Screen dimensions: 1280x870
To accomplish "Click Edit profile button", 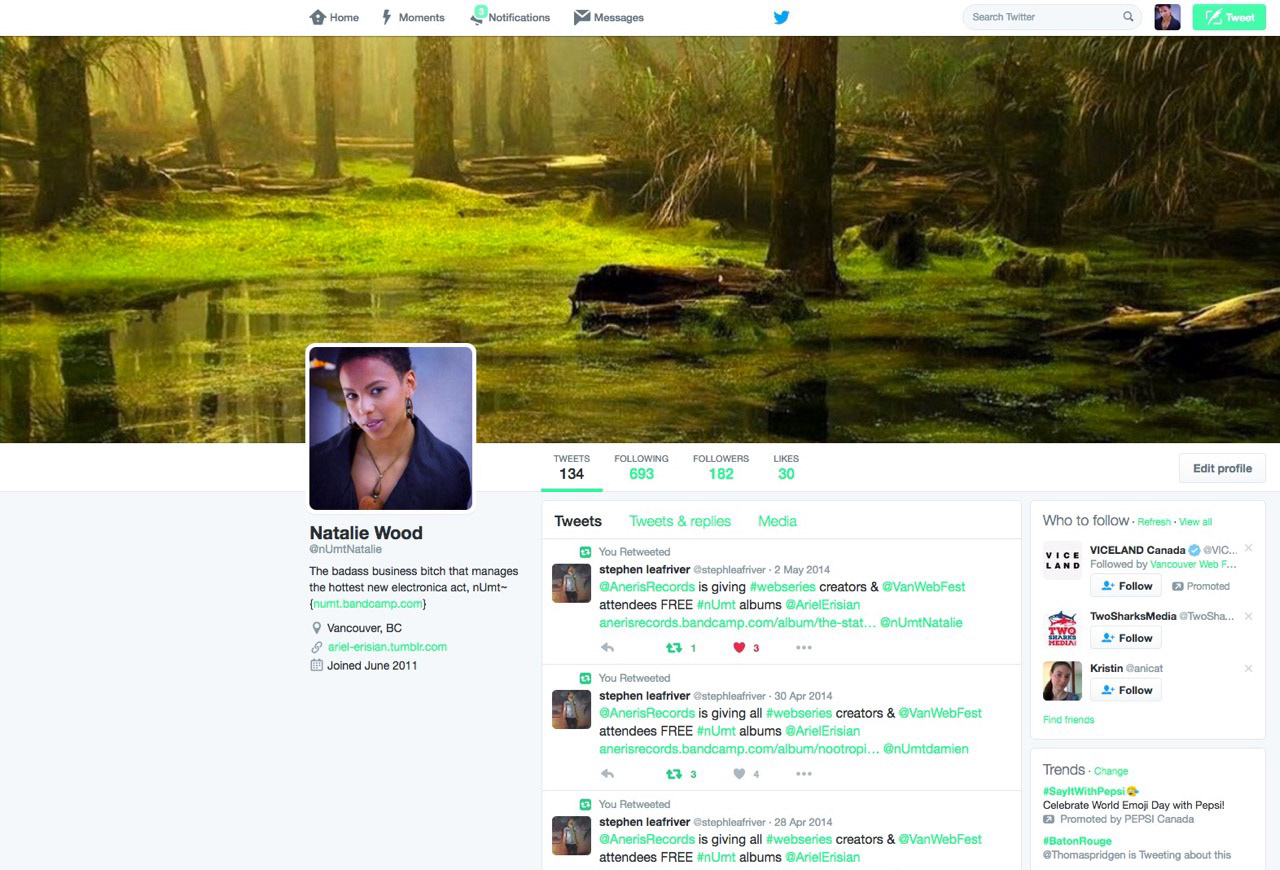I will point(1222,468).
